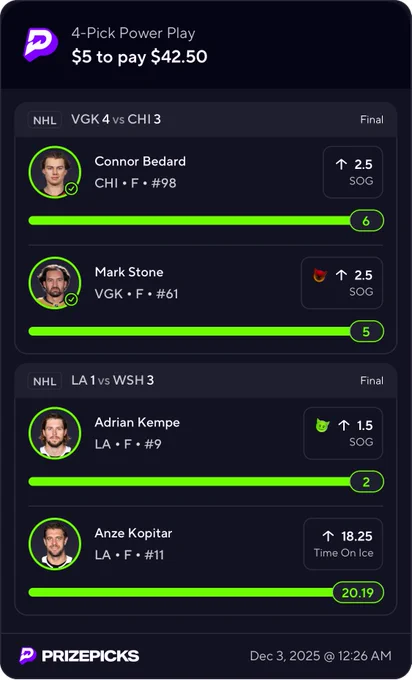The height and width of the screenshot is (680, 412).
Task: Click the green checkmark badge on Connor Bedard
Action: click(x=71, y=189)
